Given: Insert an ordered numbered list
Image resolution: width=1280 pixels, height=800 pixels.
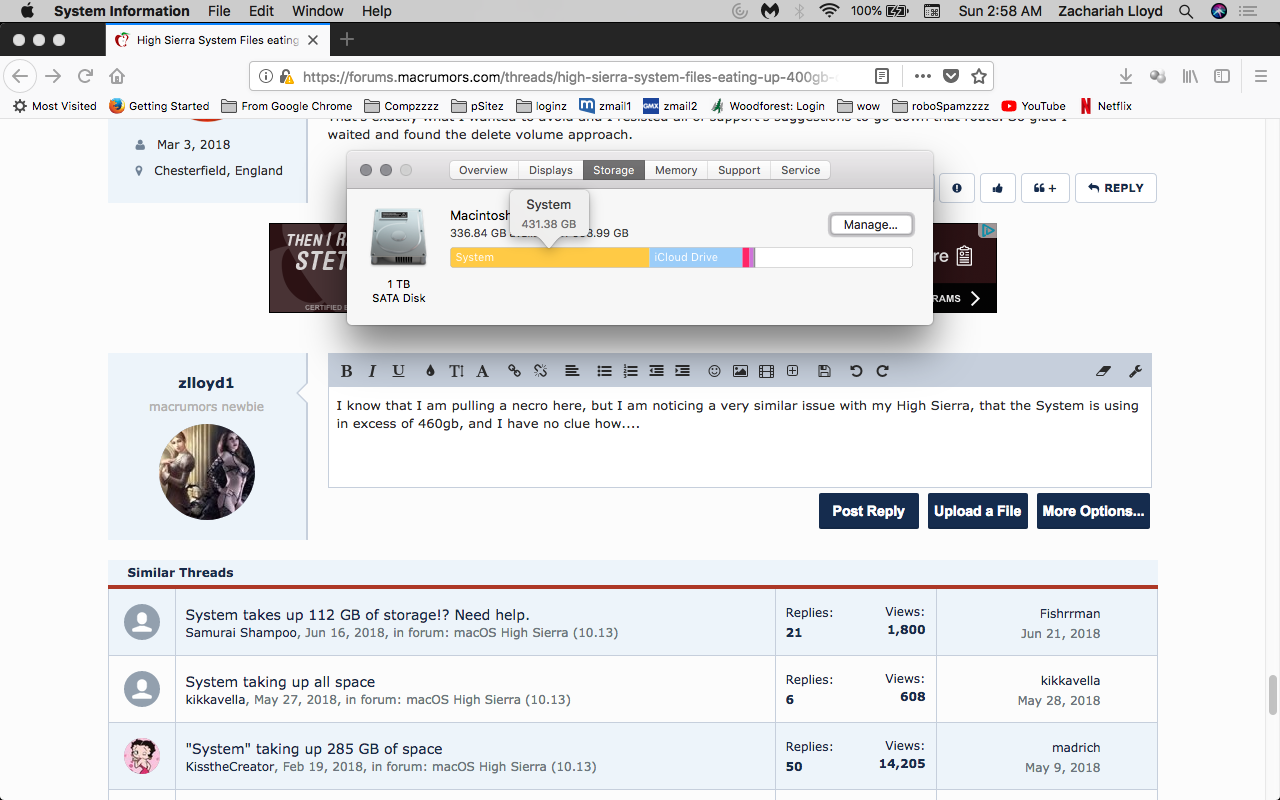Looking at the screenshot, I should click(x=630, y=371).
